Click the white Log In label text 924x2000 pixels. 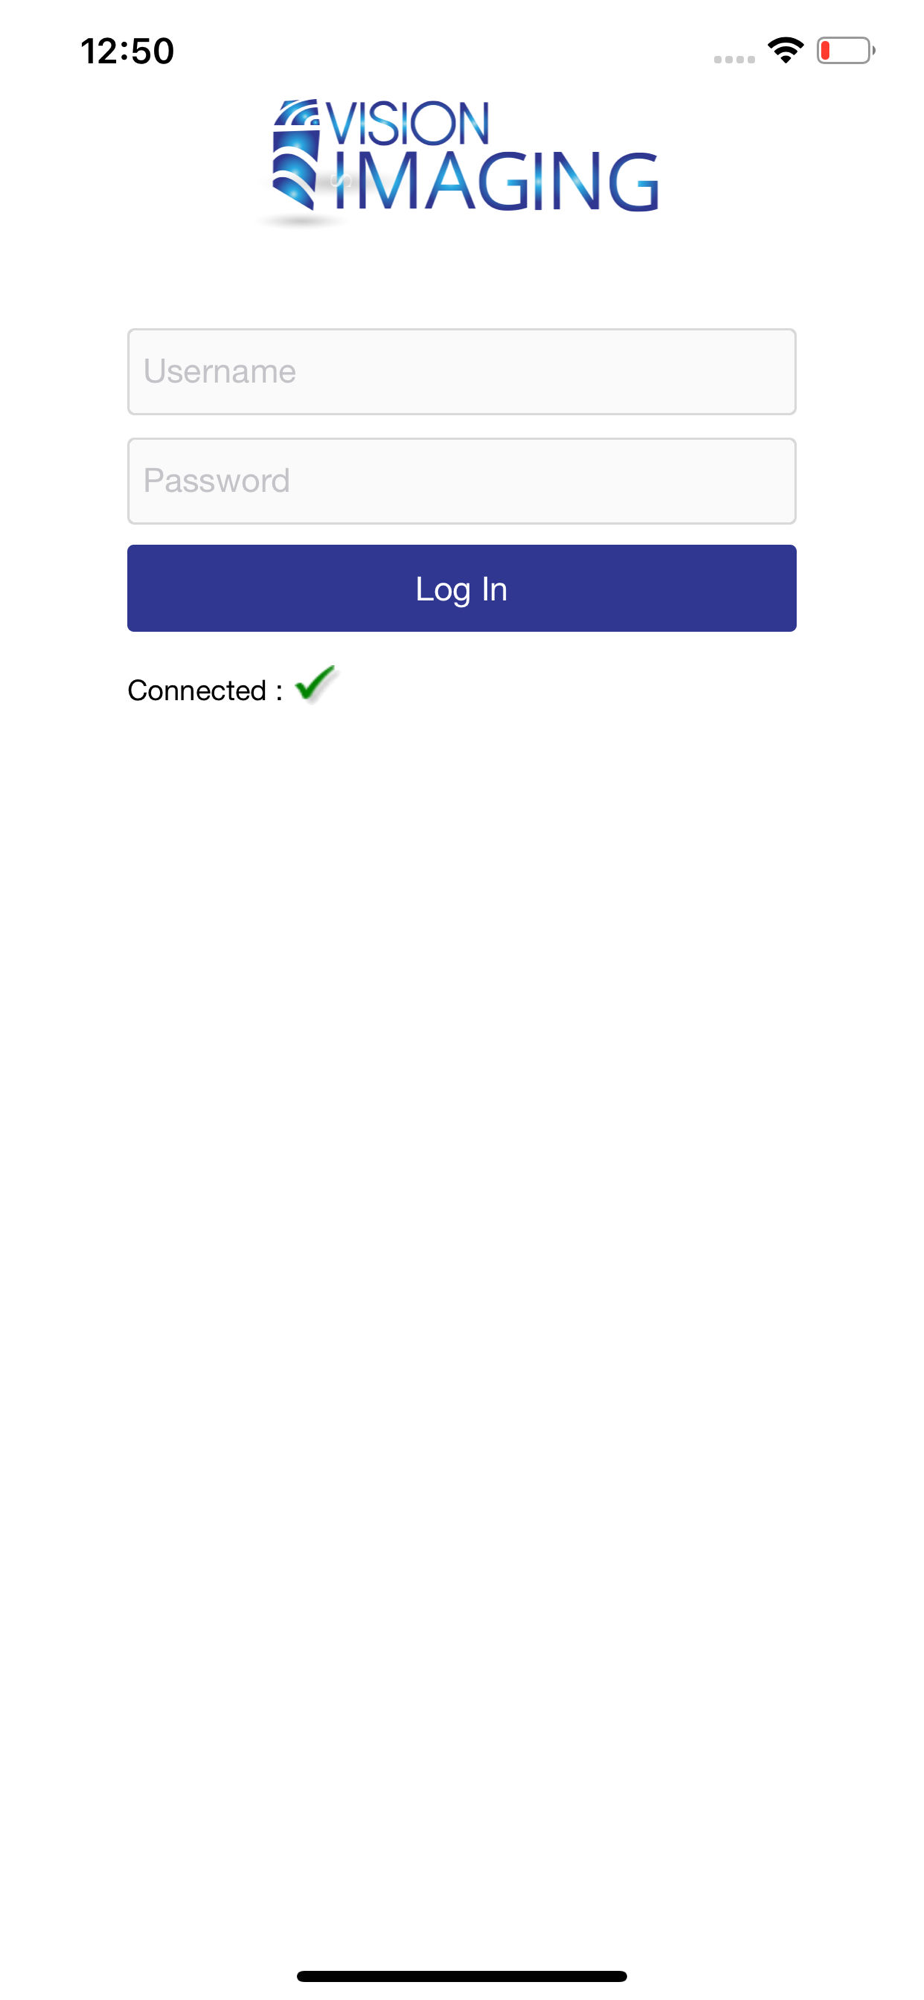[x=462, y=589]
